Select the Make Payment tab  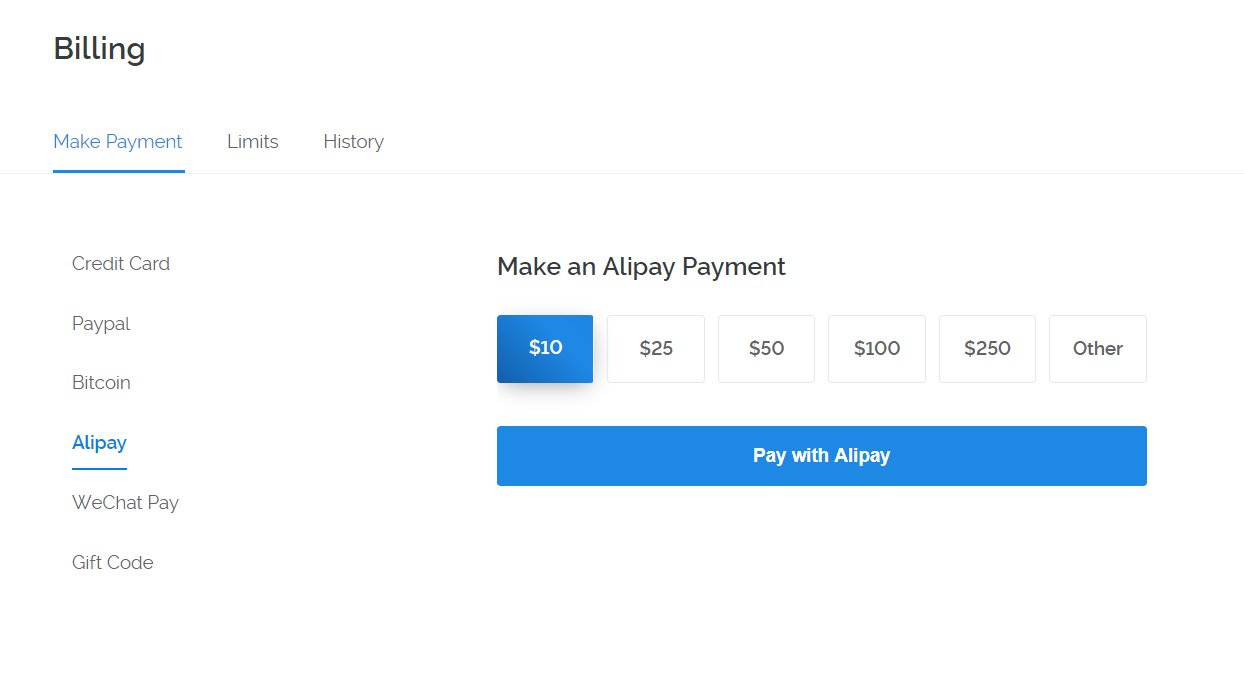[x=118, y=142]
